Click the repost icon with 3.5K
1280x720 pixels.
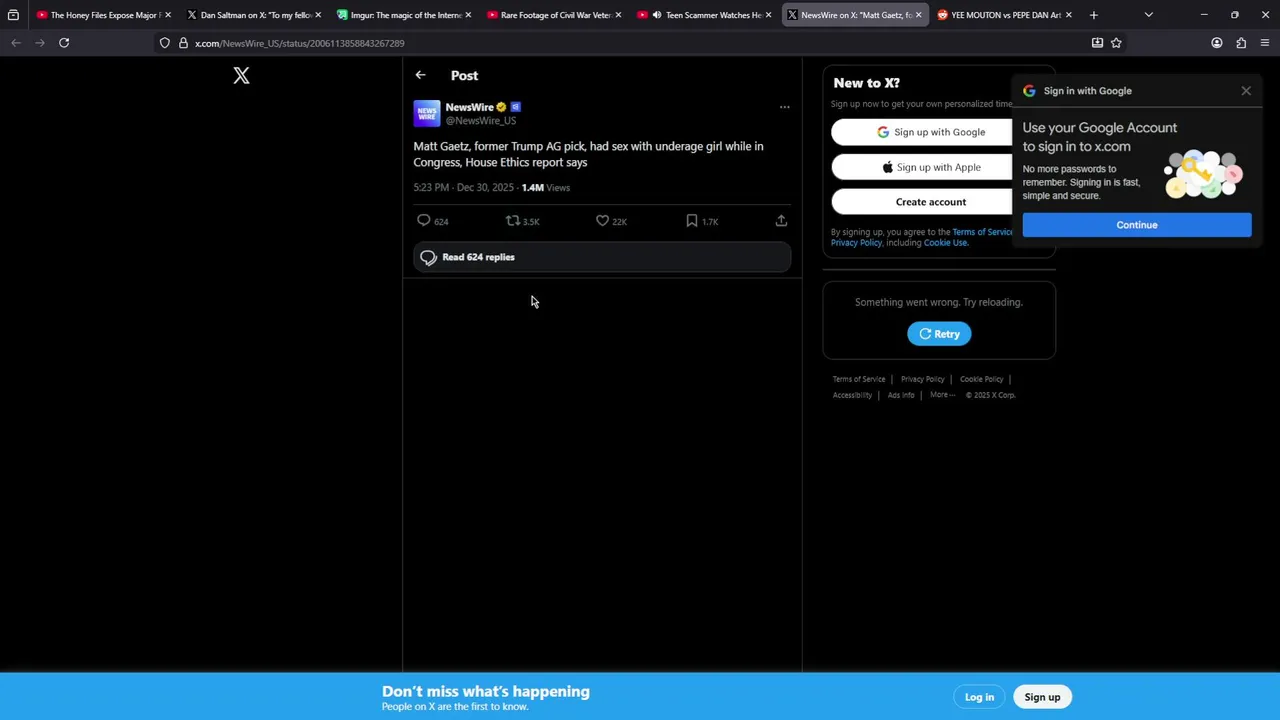click(x=512, y=221)
